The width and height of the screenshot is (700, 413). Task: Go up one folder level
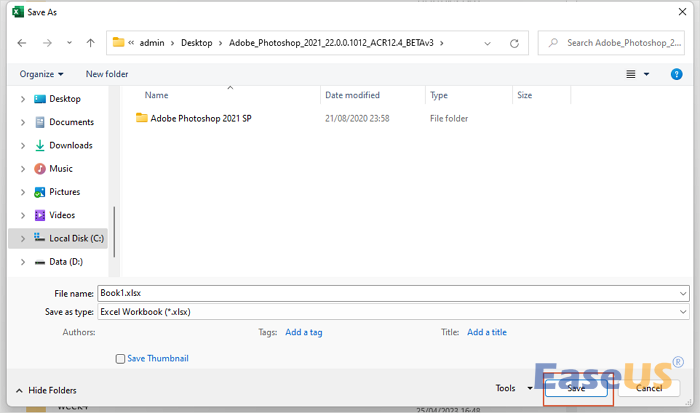pos(91,43)
